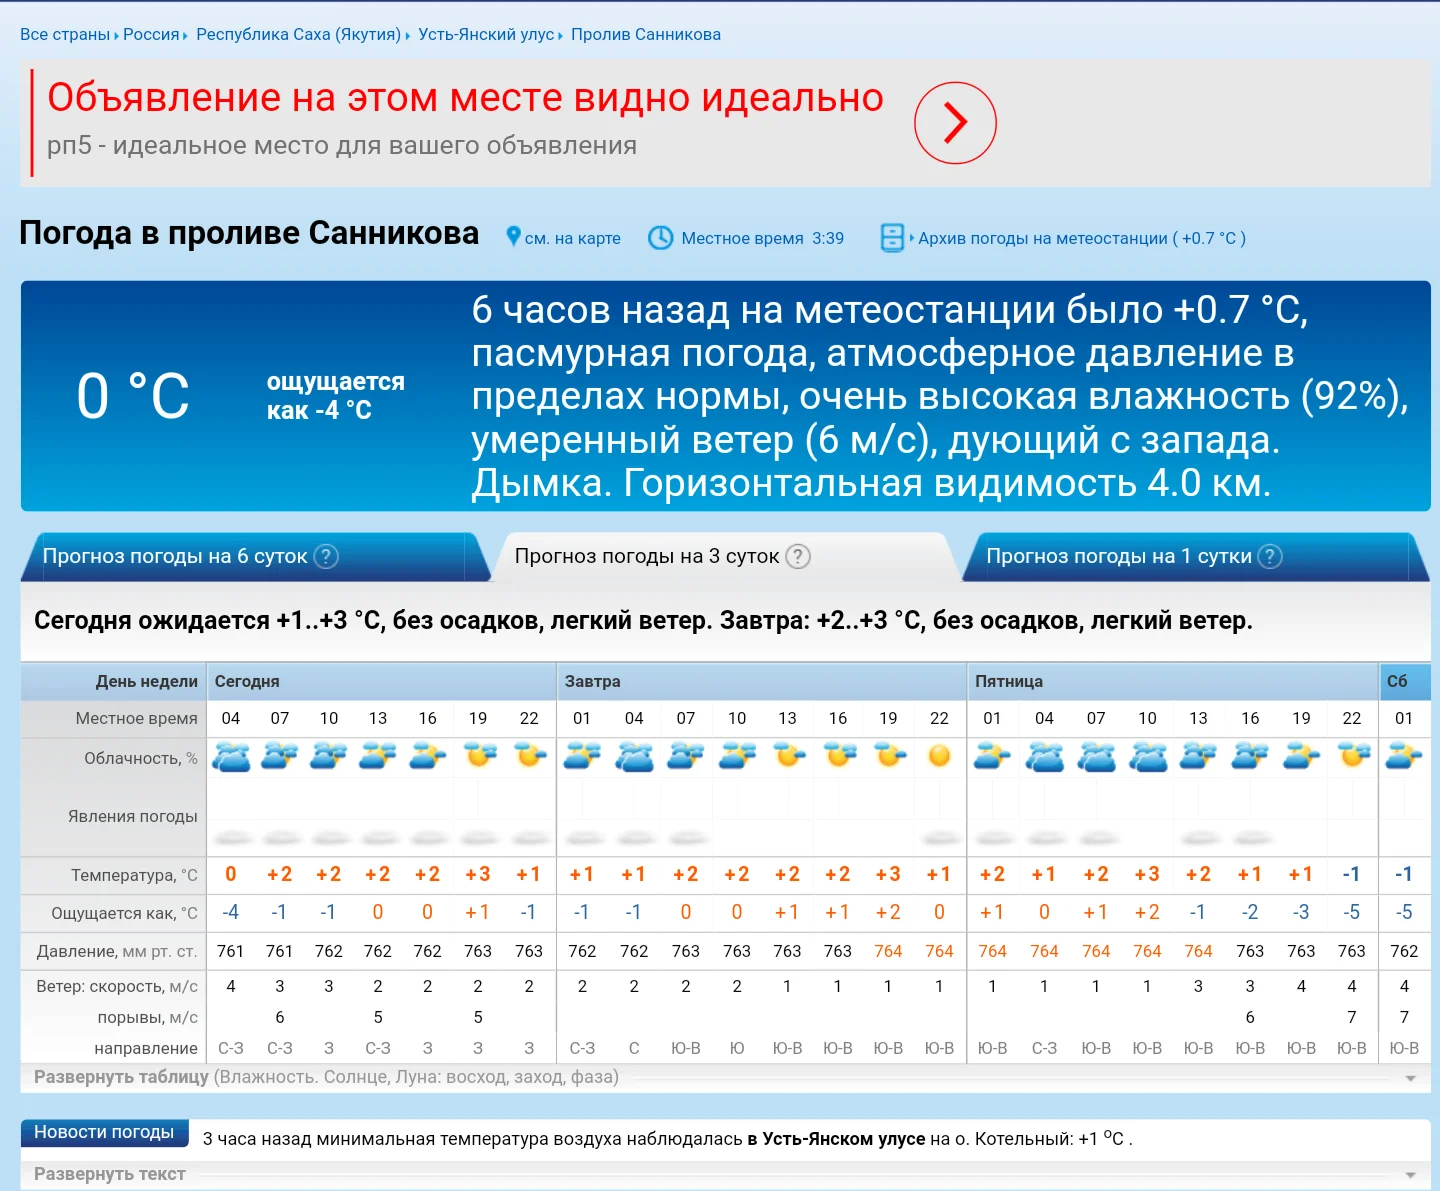Screen dimensions: 1440x1191
Task: Click the question mark icon on the 6-day forecast tab
Action: (x=325, y=557)
